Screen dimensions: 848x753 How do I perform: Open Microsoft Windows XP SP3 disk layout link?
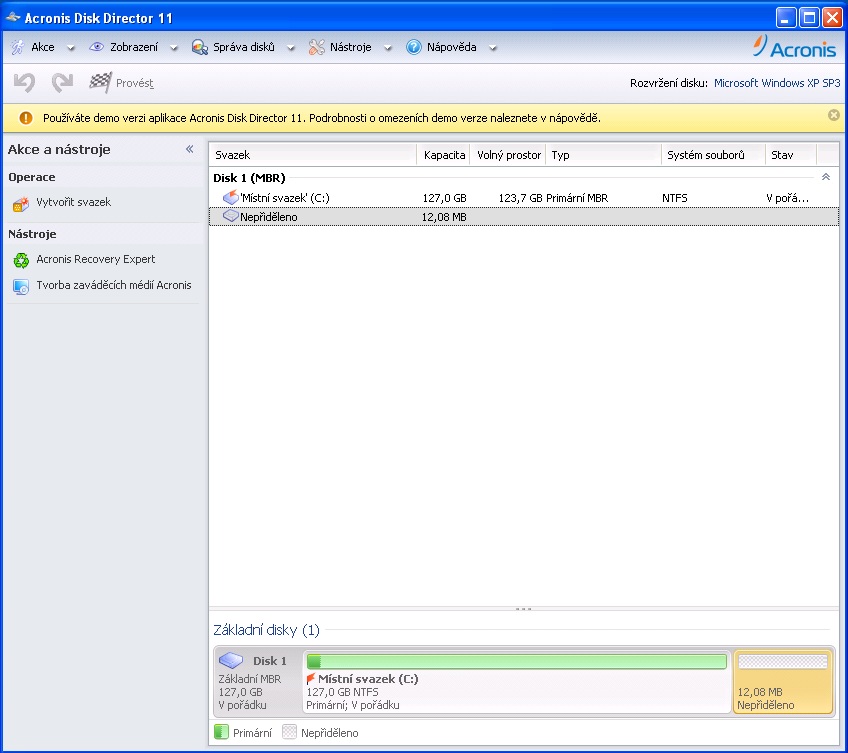777,83
